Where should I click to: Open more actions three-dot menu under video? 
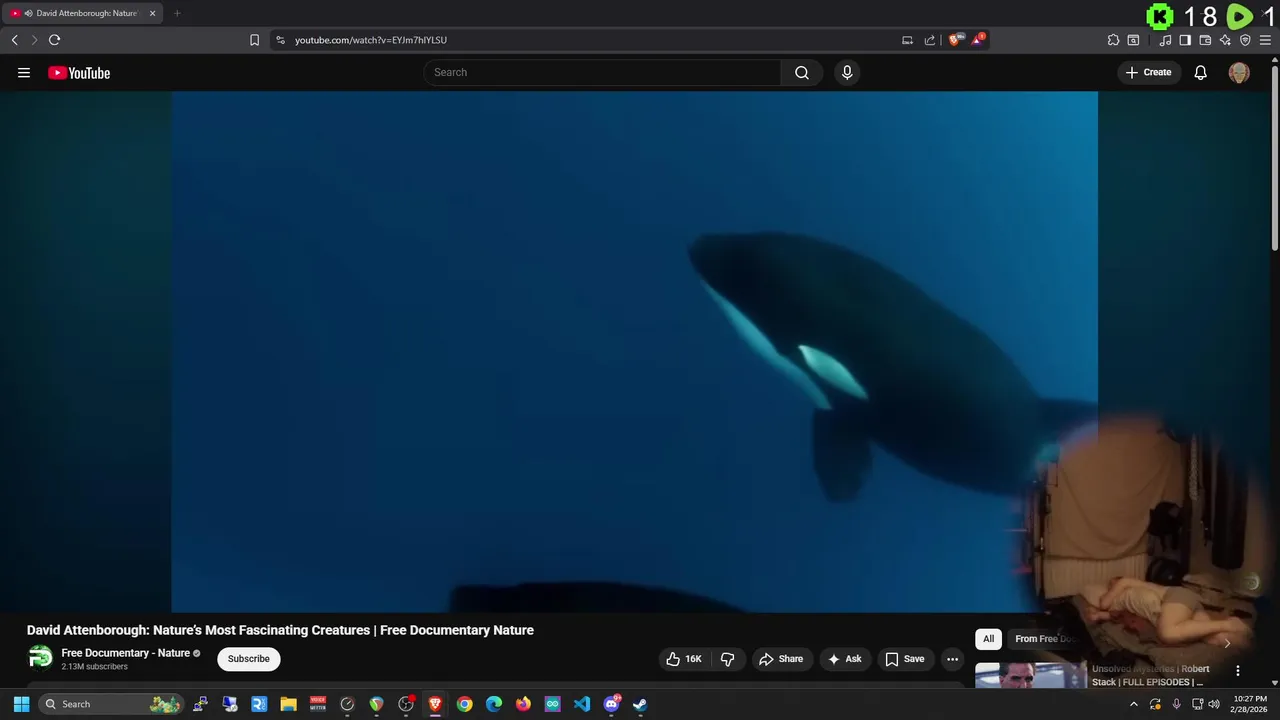952,659
